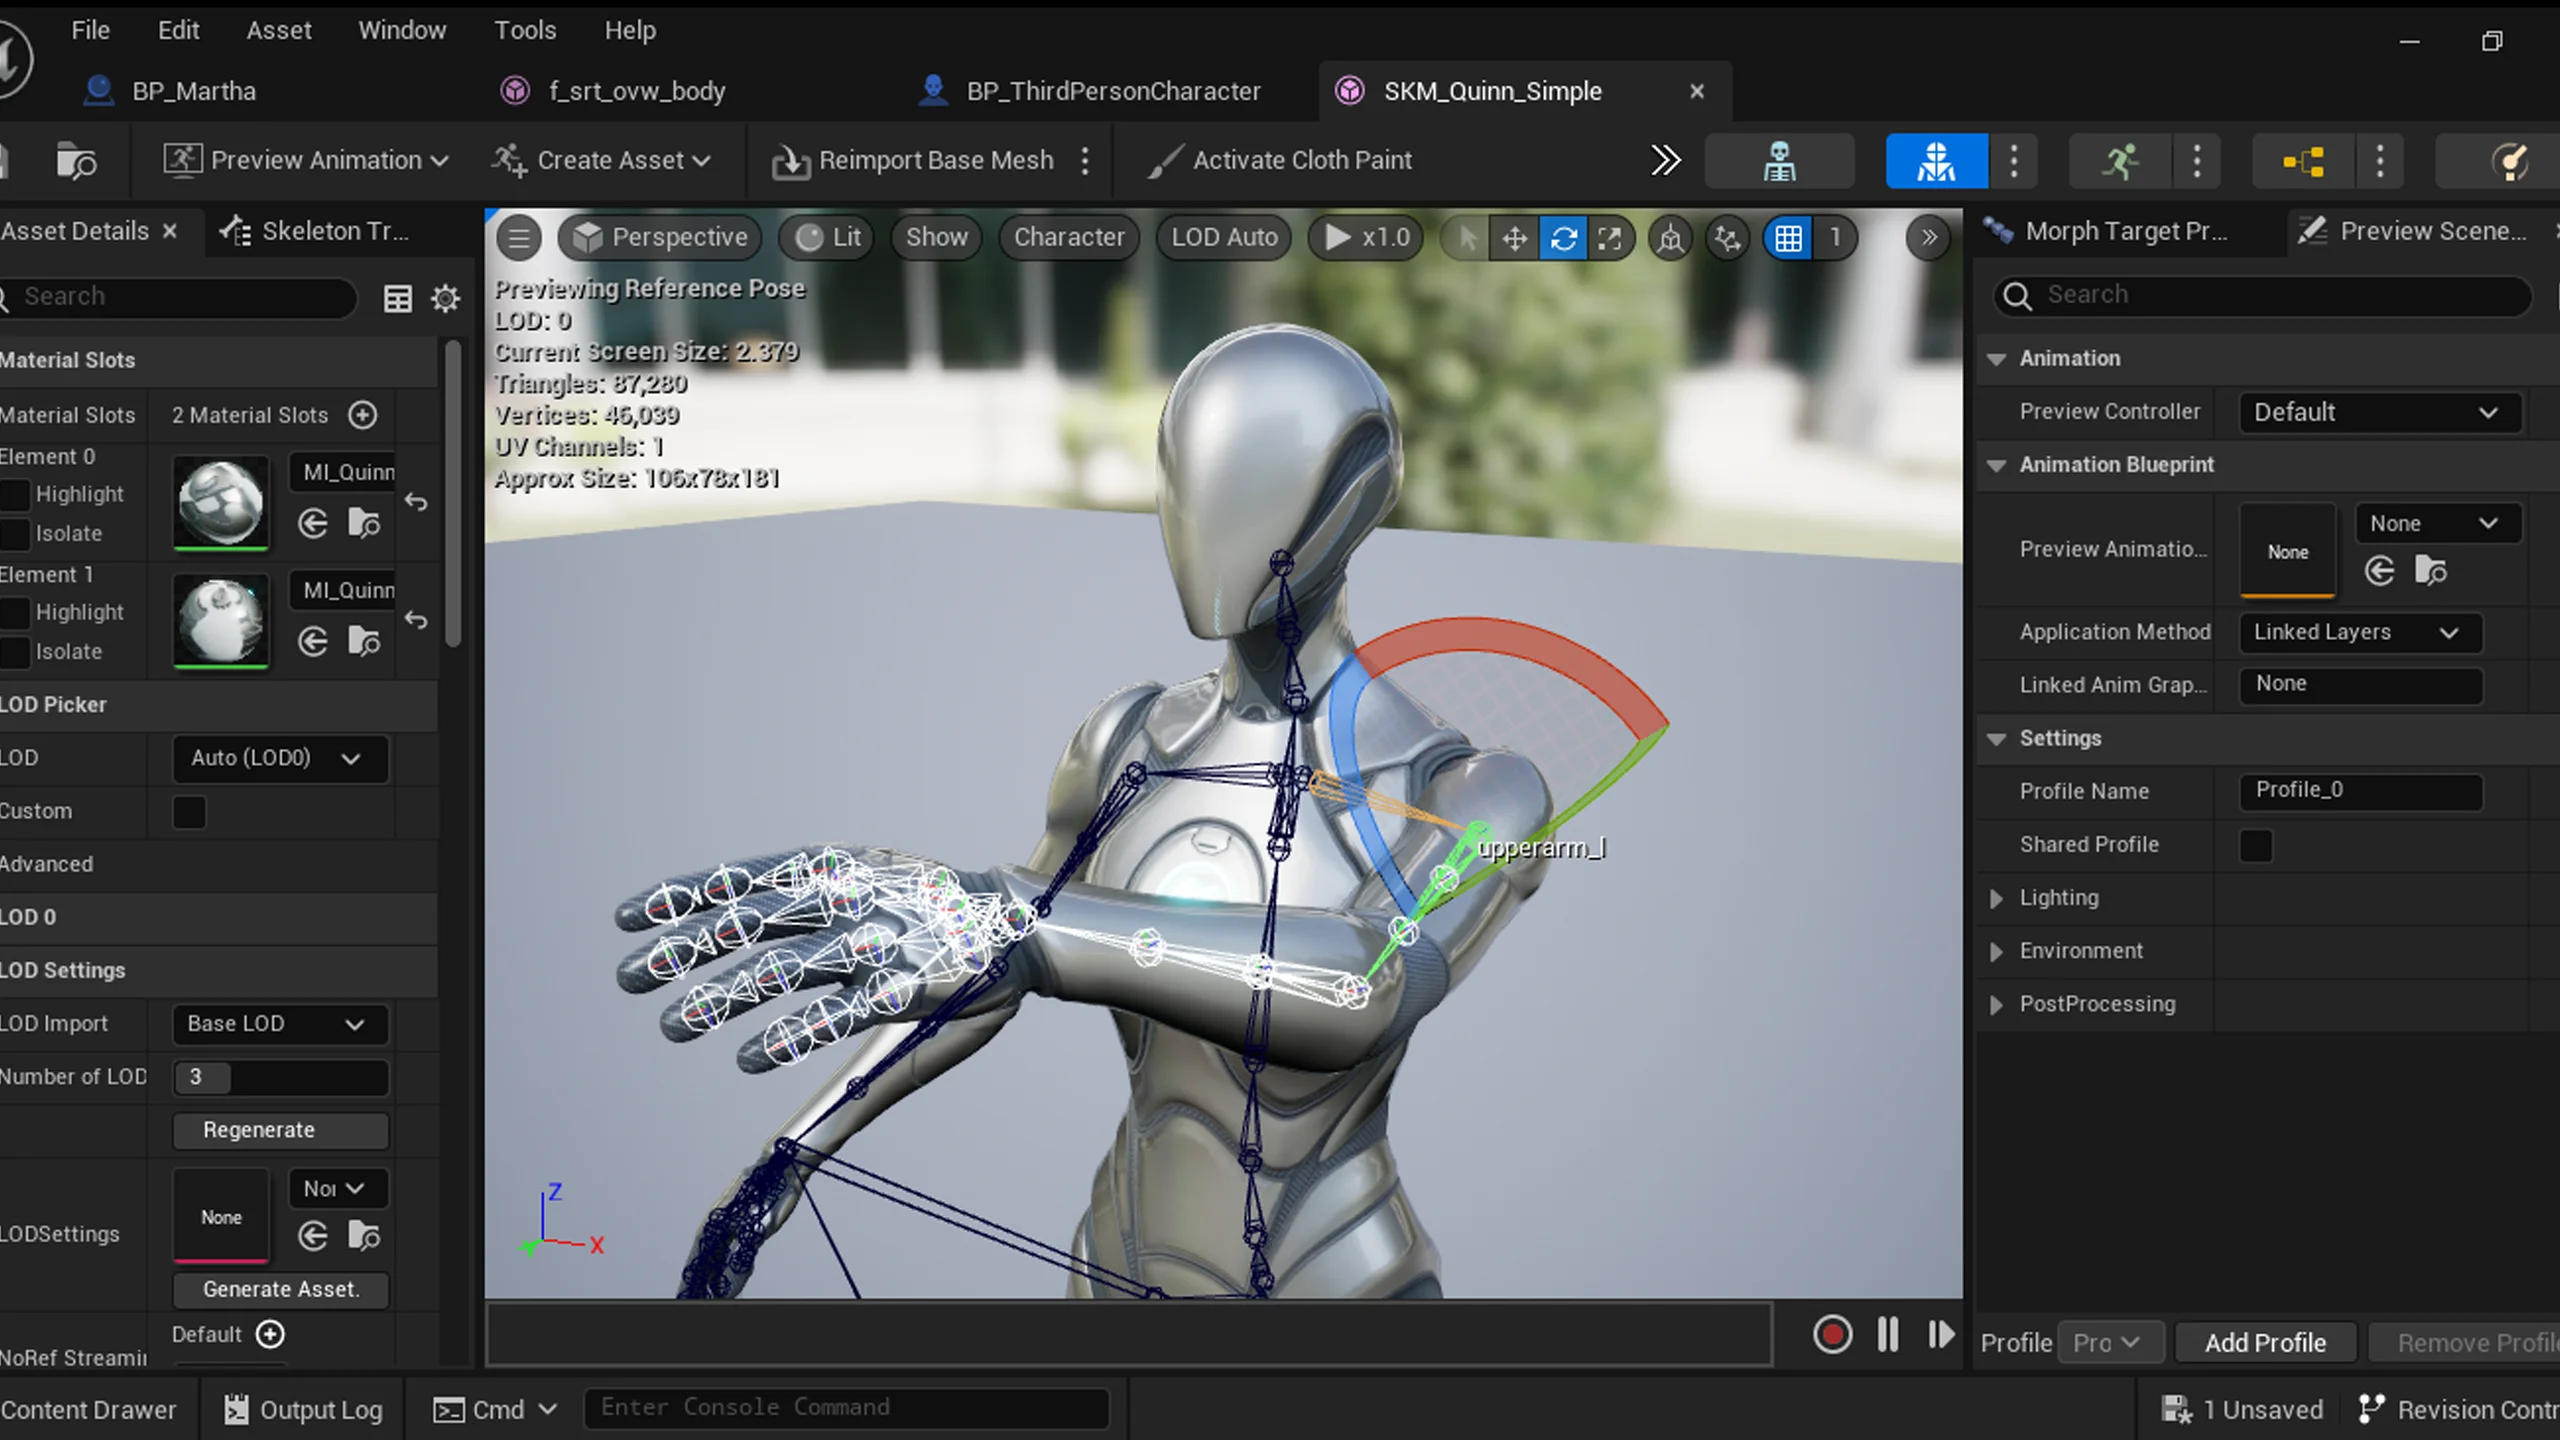The width and height of the screenshot is (2560, 1440).
Task: Click the record button
Action: (x=1832, y=1335)
